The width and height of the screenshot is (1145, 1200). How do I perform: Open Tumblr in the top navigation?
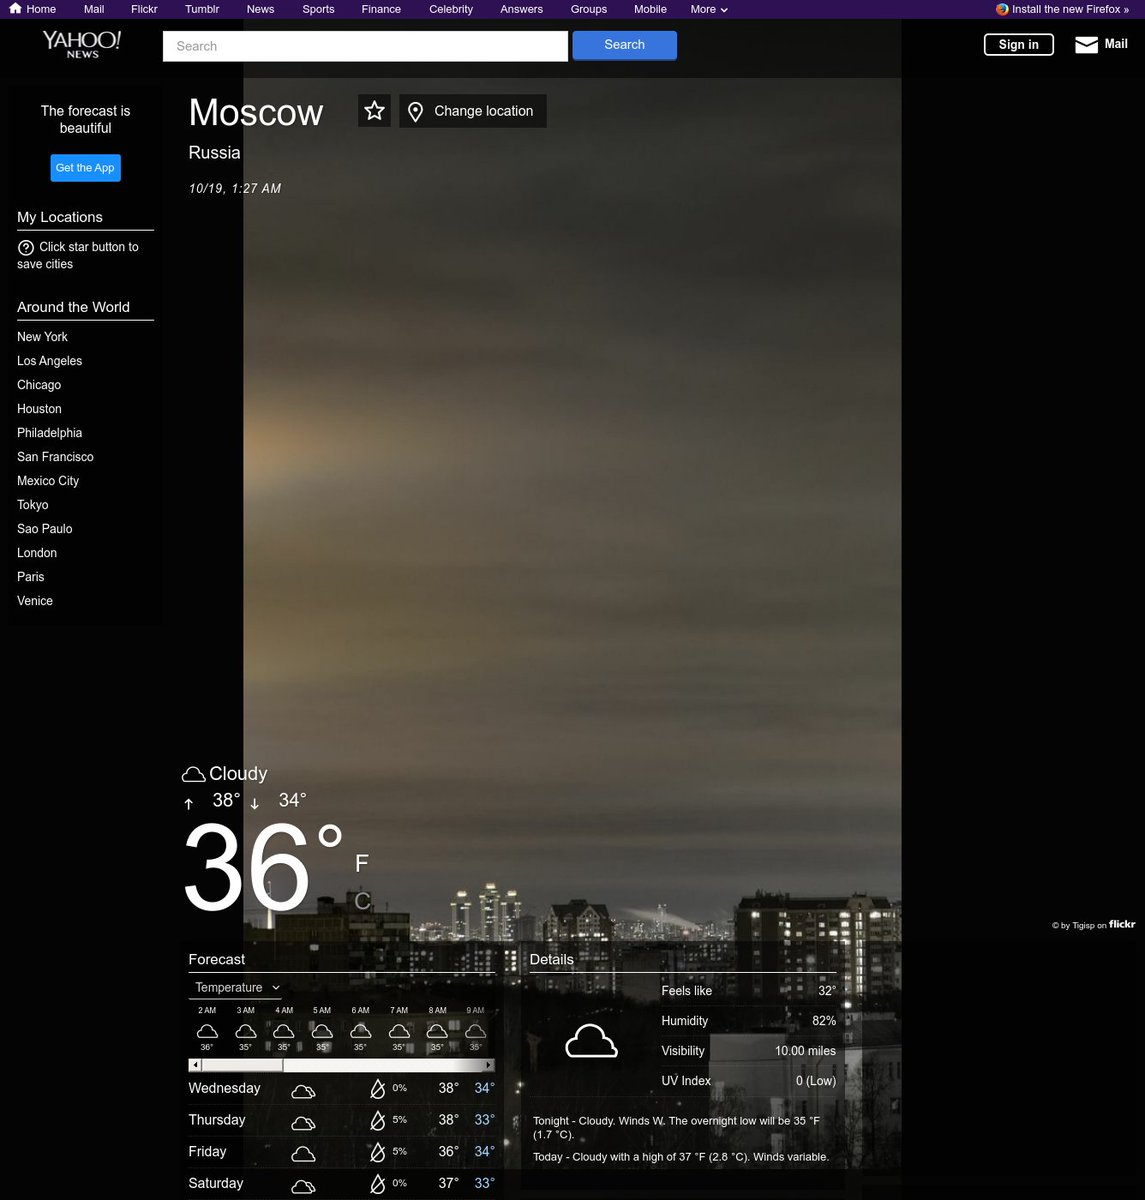[202, 9]
